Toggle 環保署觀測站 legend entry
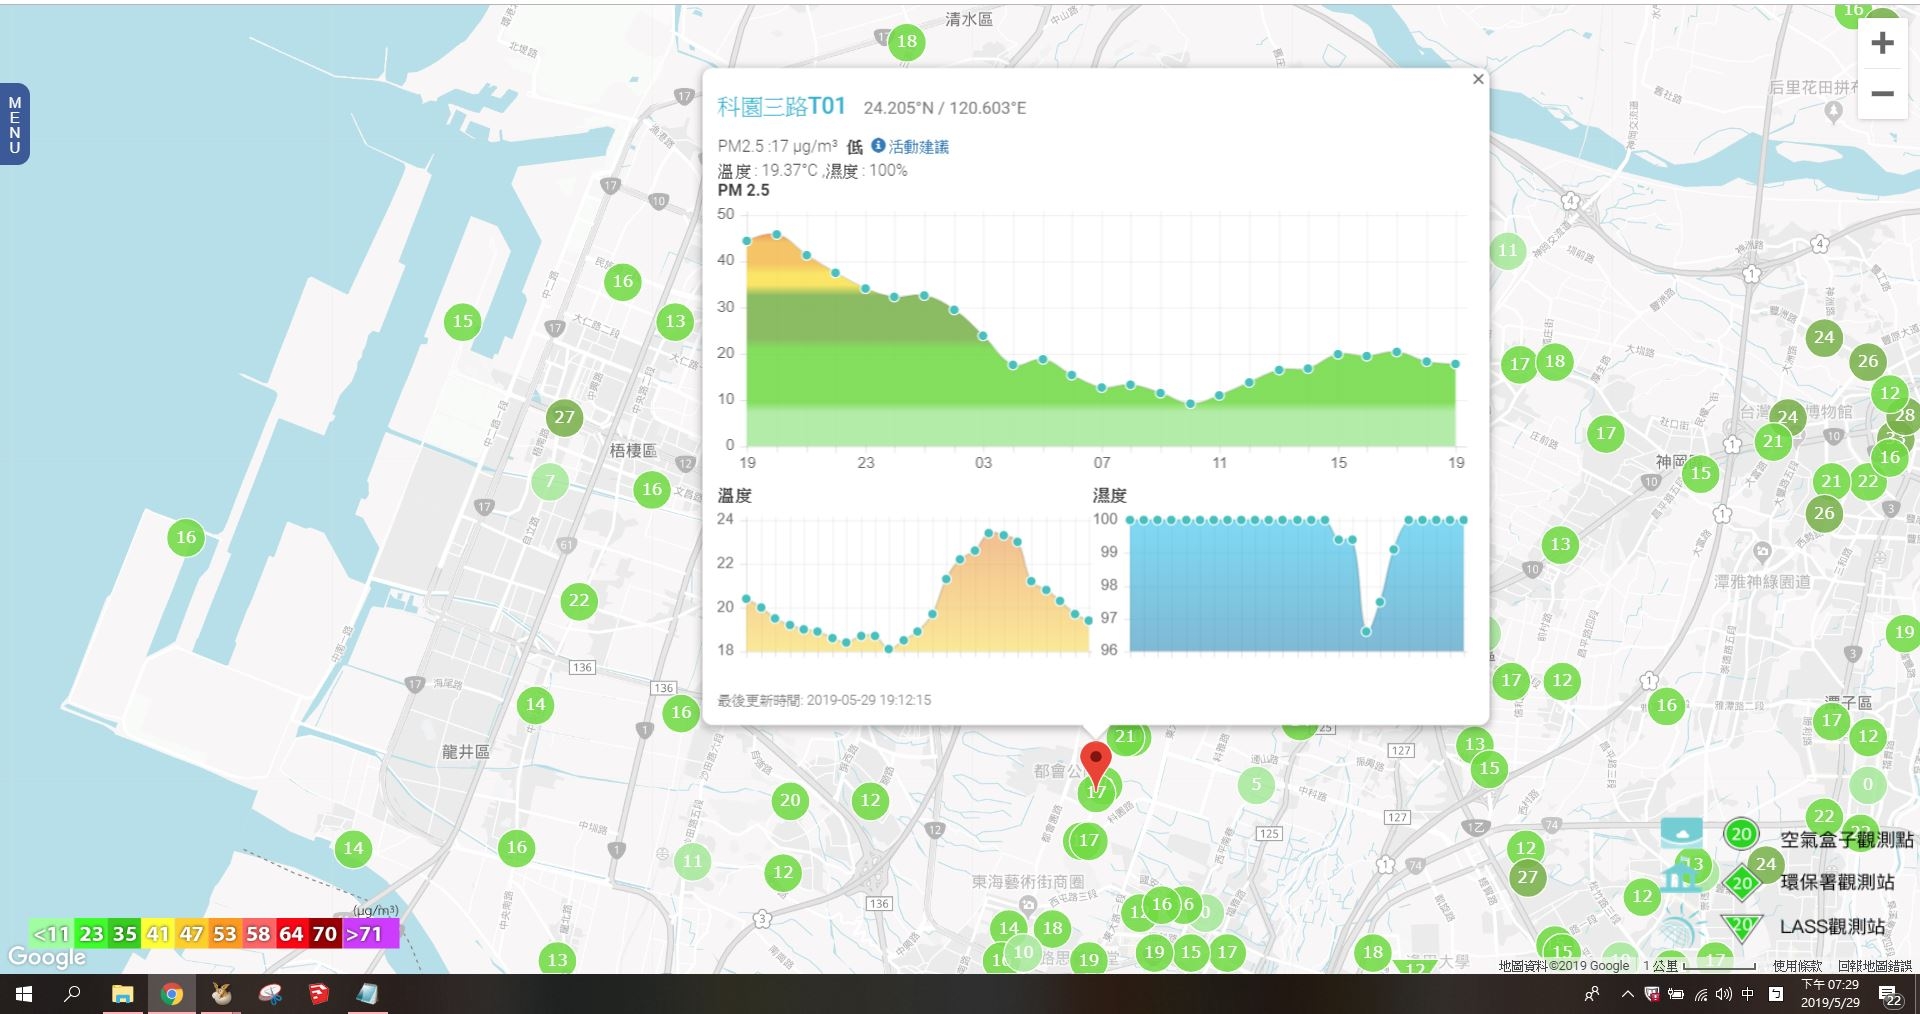This screenshot has width=1920, height=1014. pos(1837,882)
